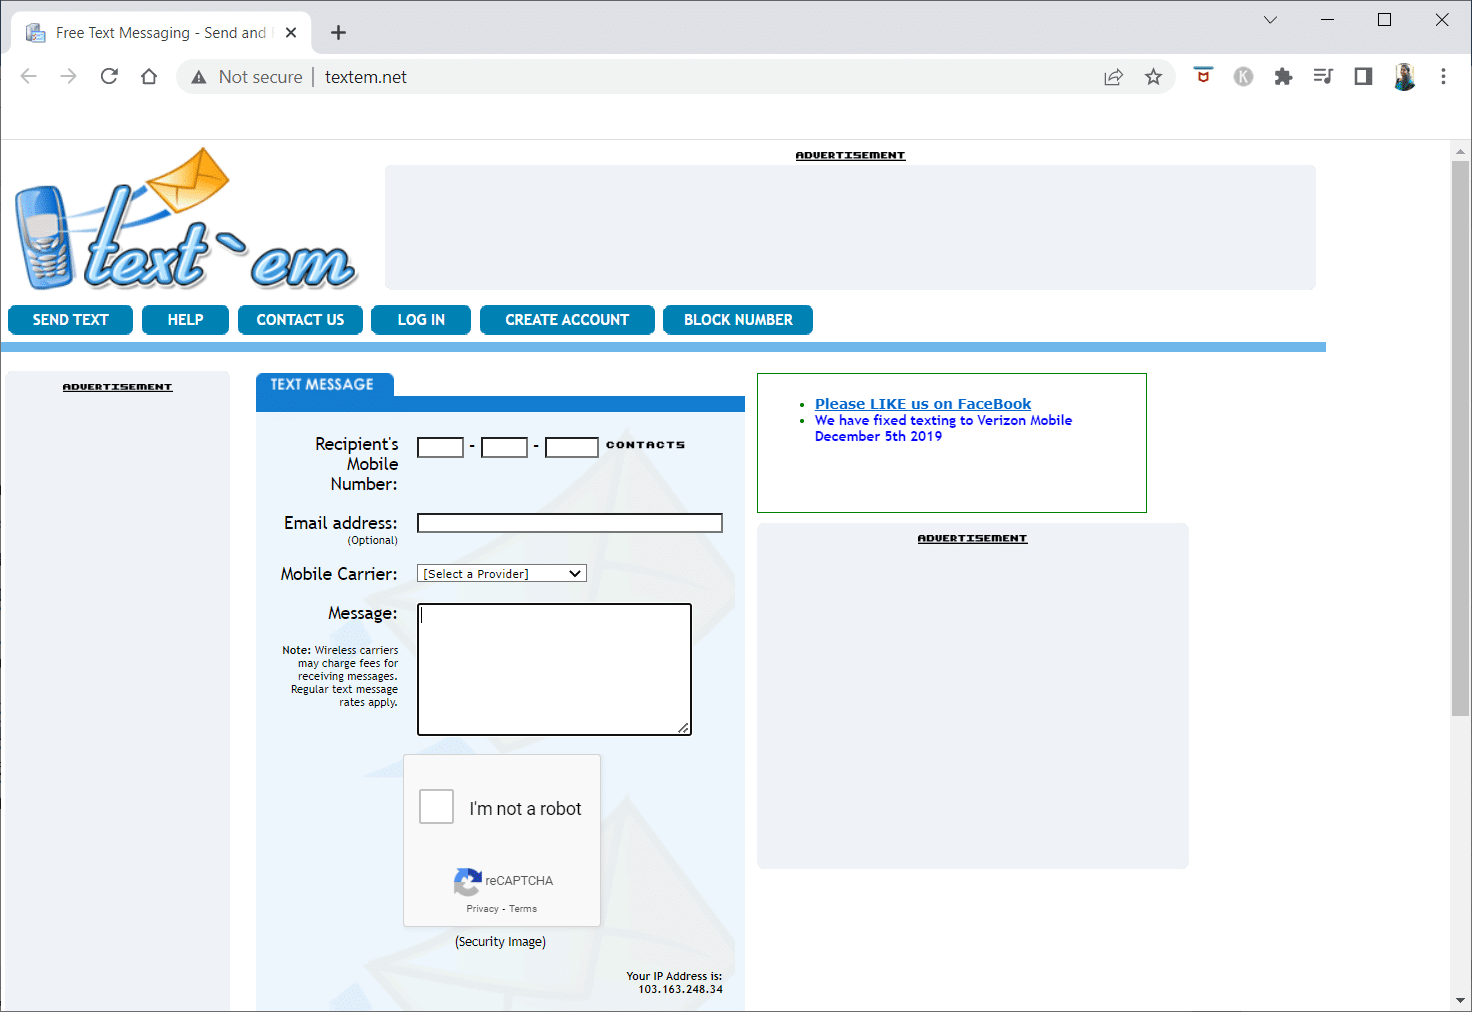1472x1012 pixels.
Task: Click the browser back arrow
Action: click(28, 77)
